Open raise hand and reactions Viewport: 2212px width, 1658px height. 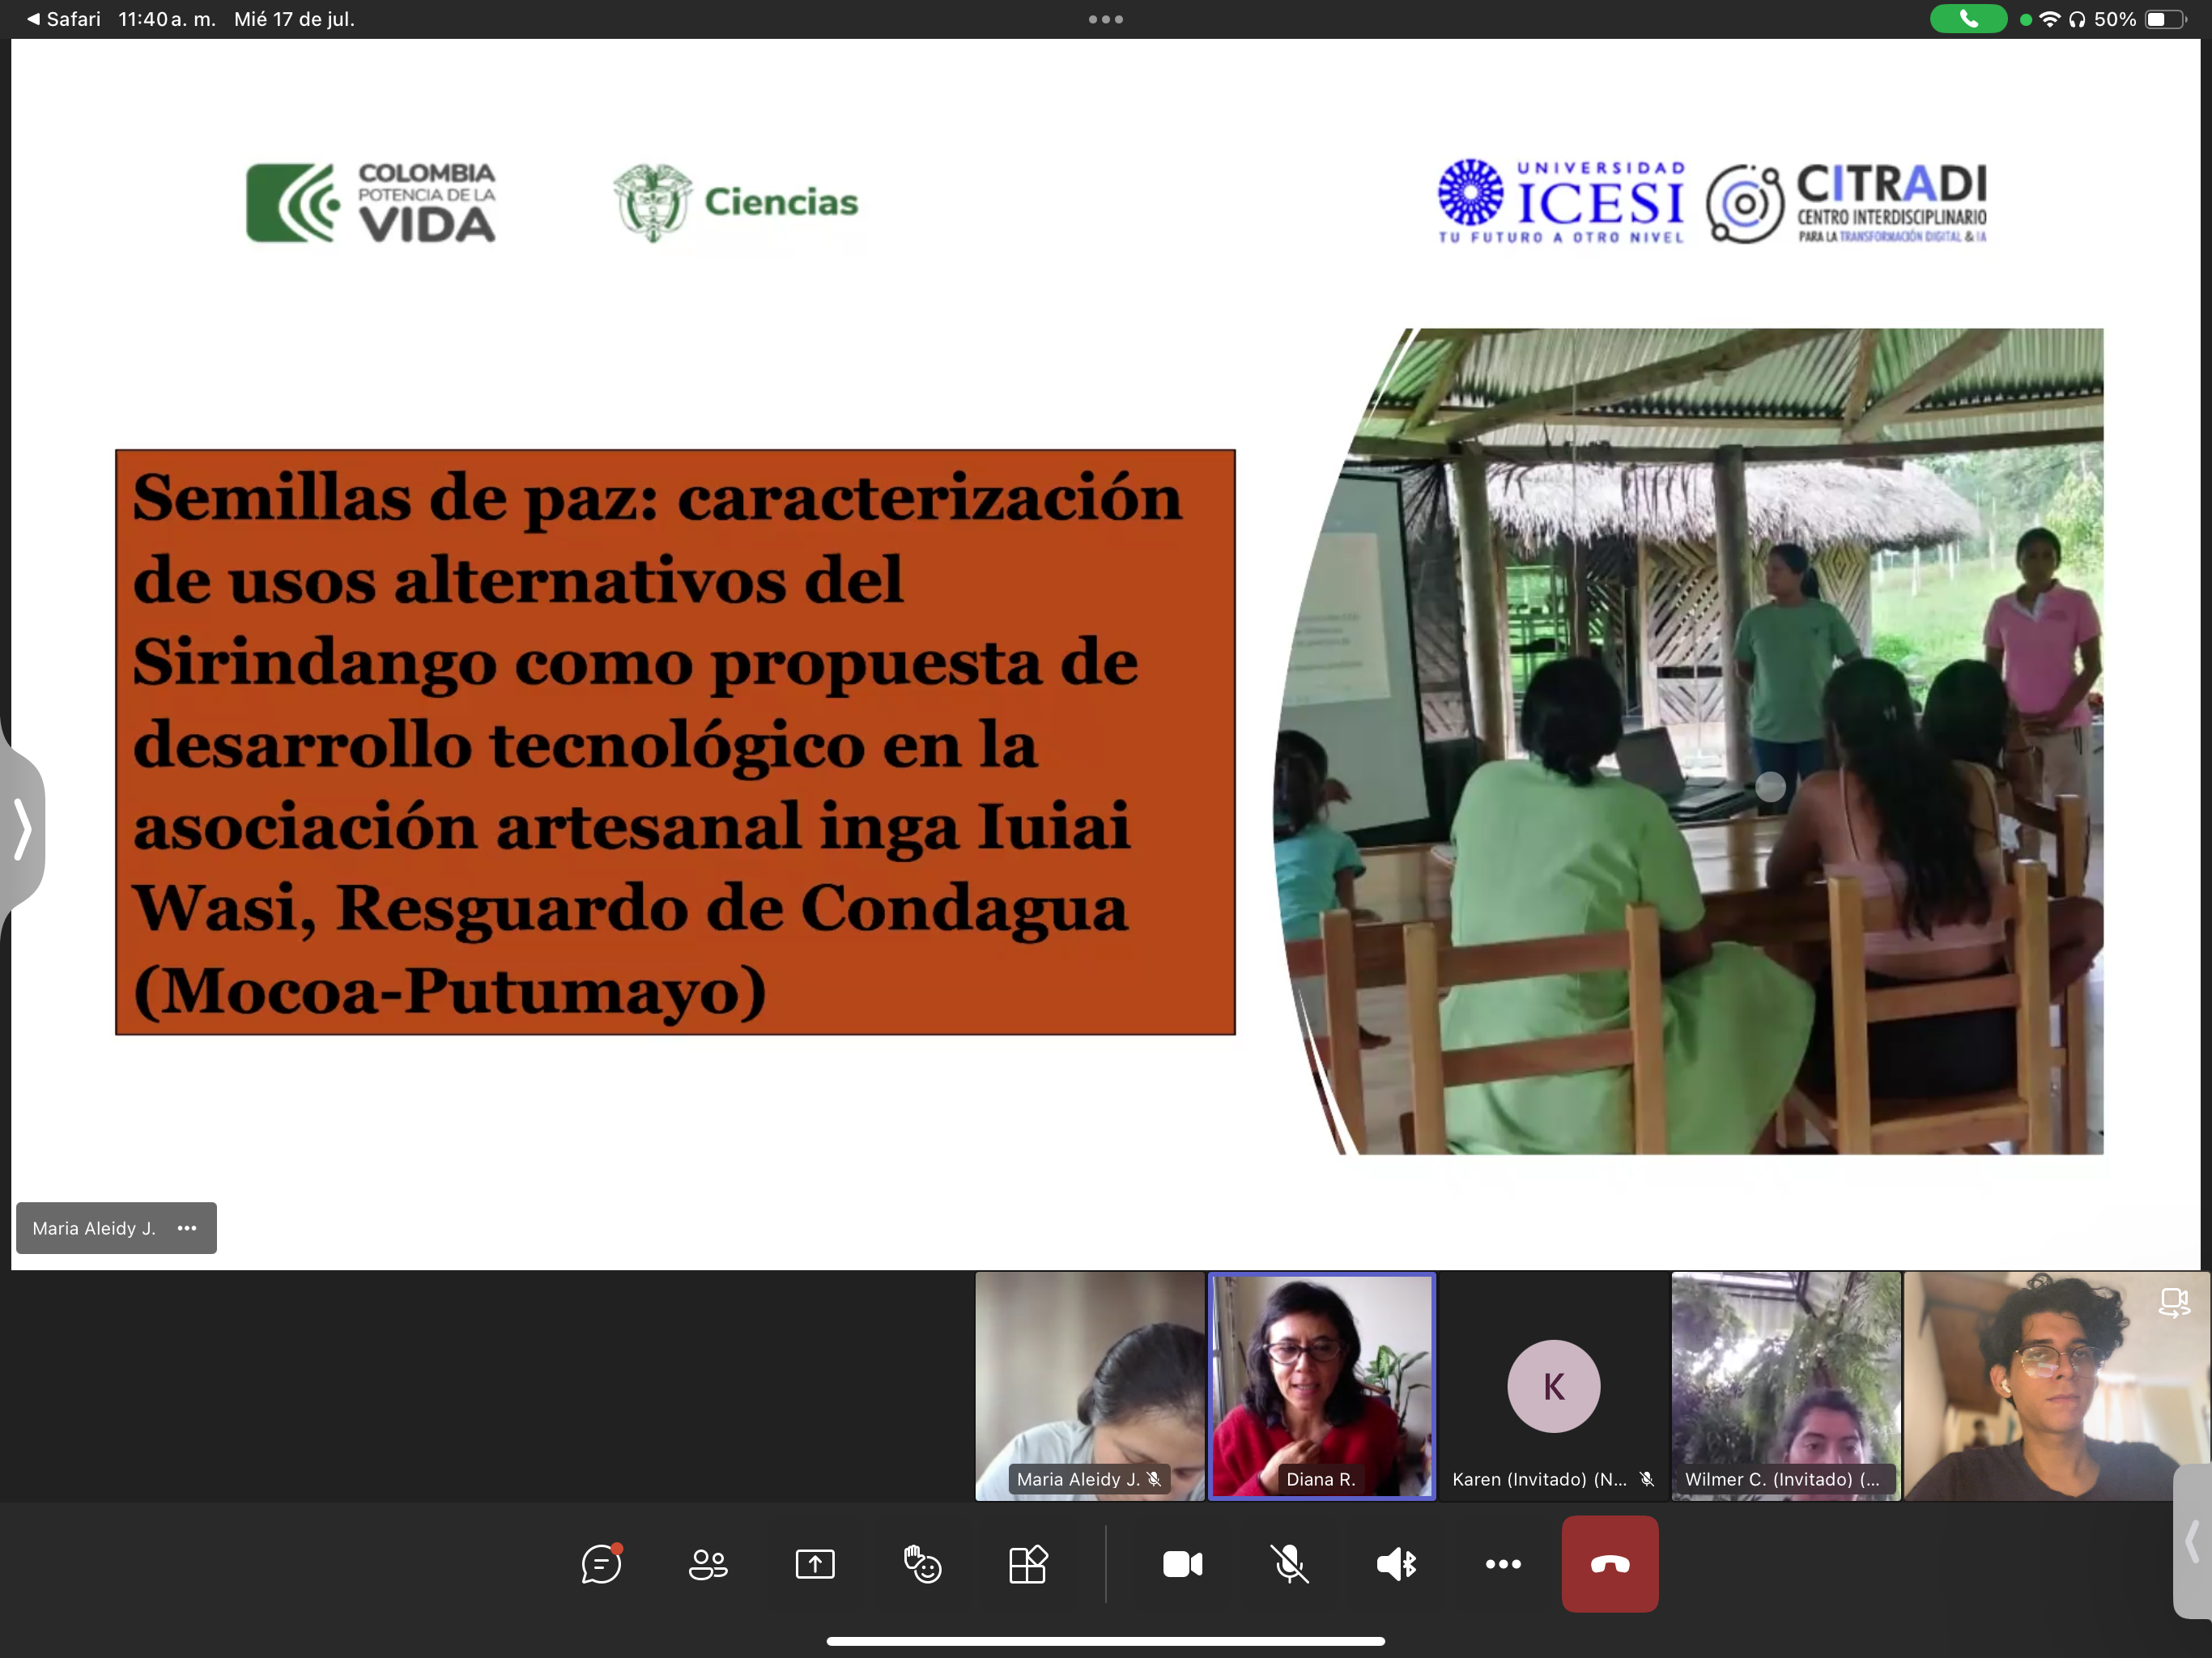(x=922, y=1564)
